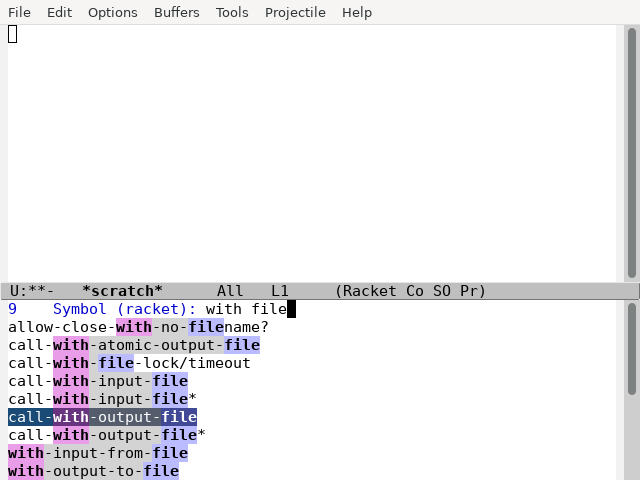
Task: Open the Projectile menu
Action: (x=295, y=12)
